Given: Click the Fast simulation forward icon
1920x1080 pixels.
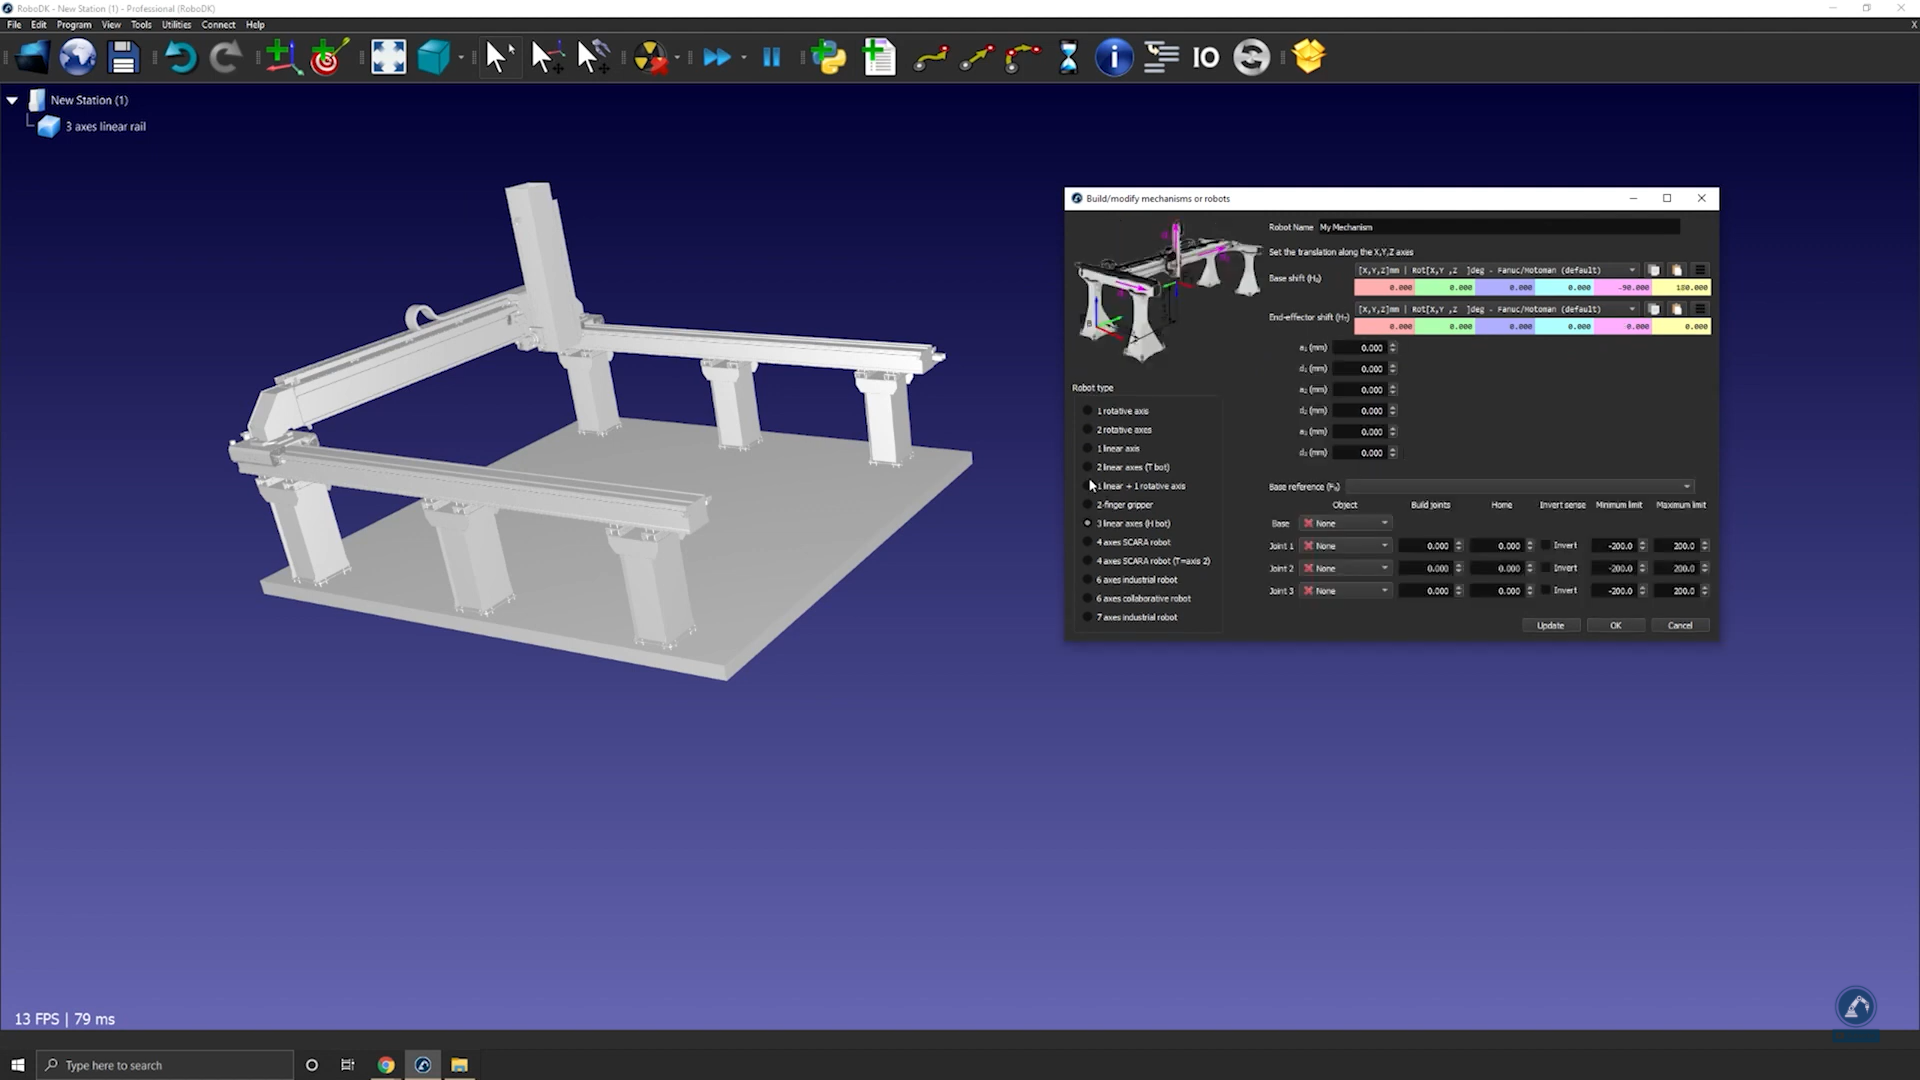Looking at the screenshot, I should pyautogui.click(x=716, y=57).
